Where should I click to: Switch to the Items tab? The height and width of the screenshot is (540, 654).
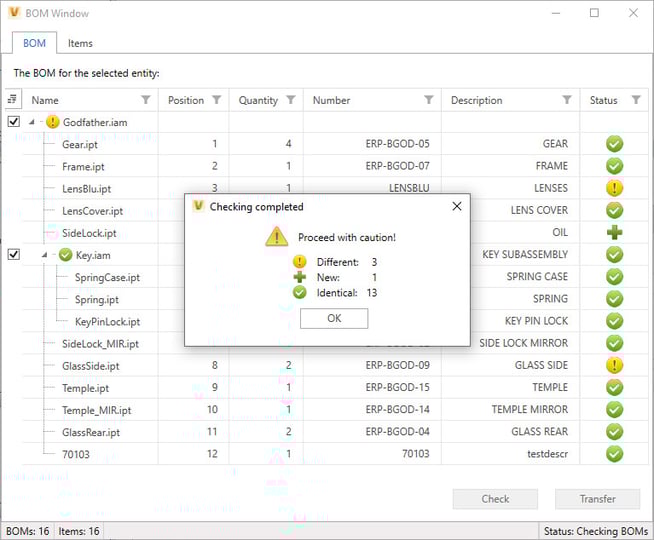80,44
